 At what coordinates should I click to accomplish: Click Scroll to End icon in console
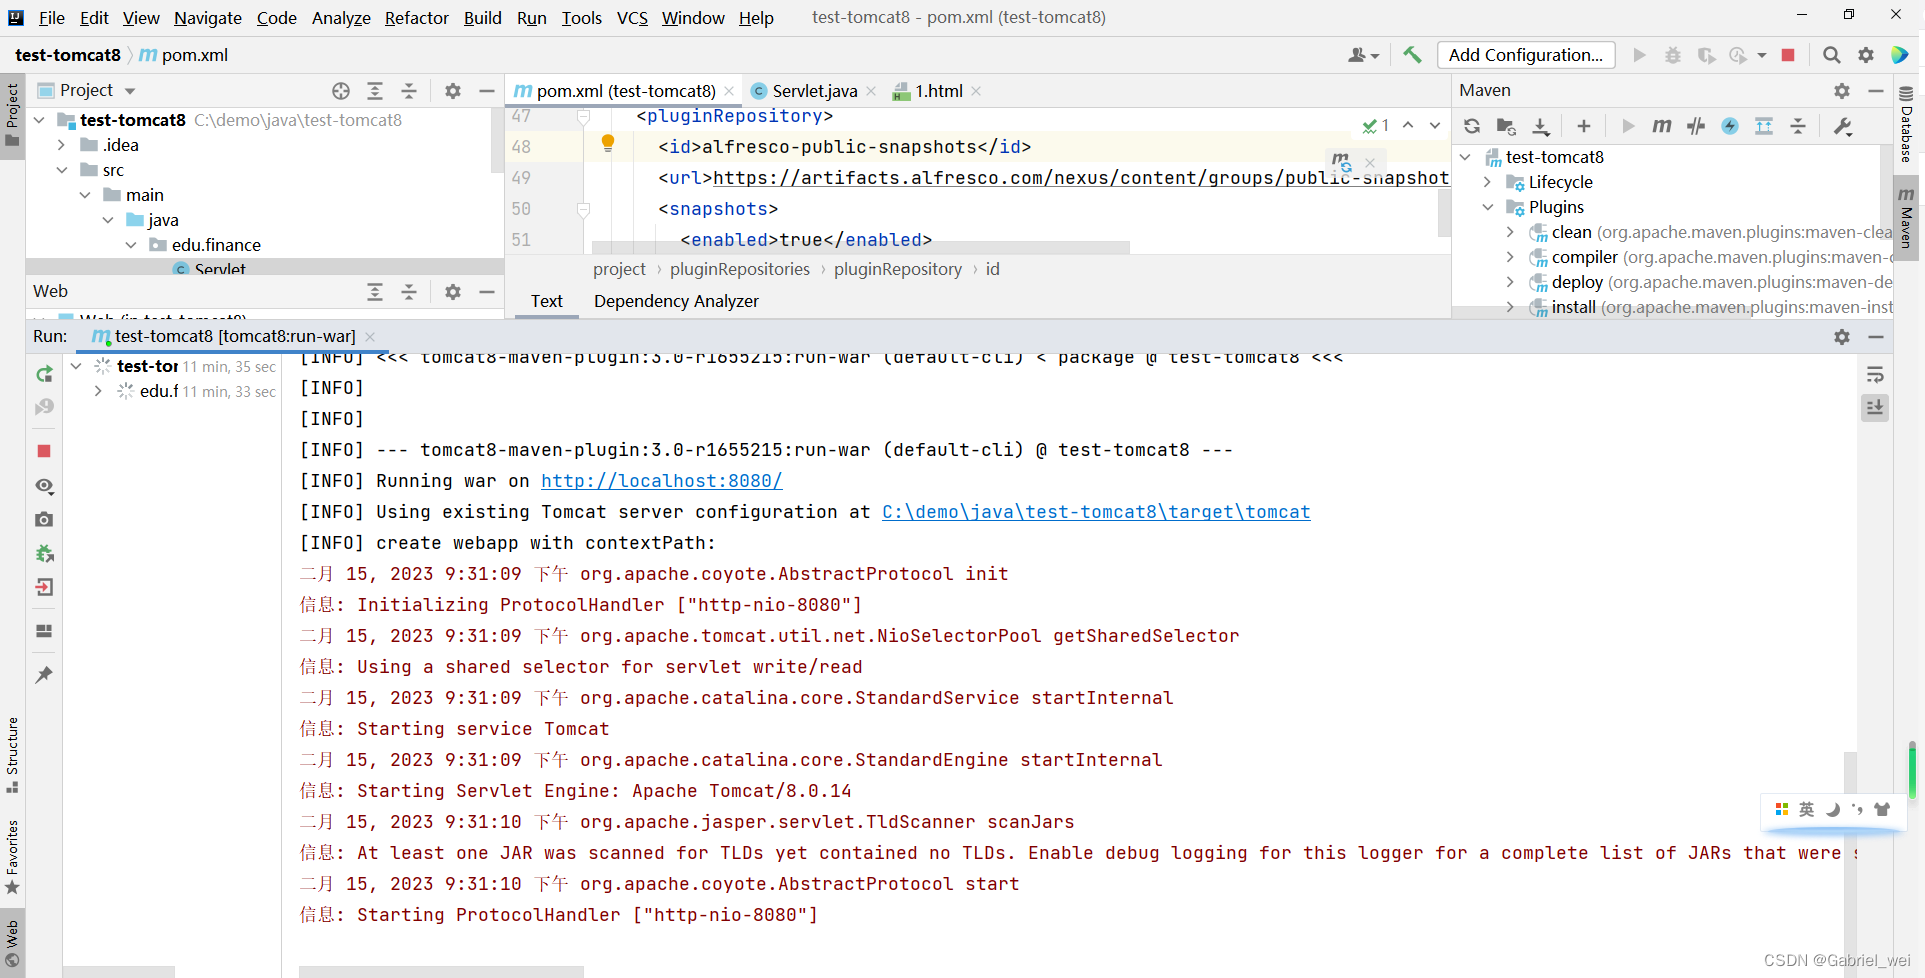click(x=1875, y=407)
